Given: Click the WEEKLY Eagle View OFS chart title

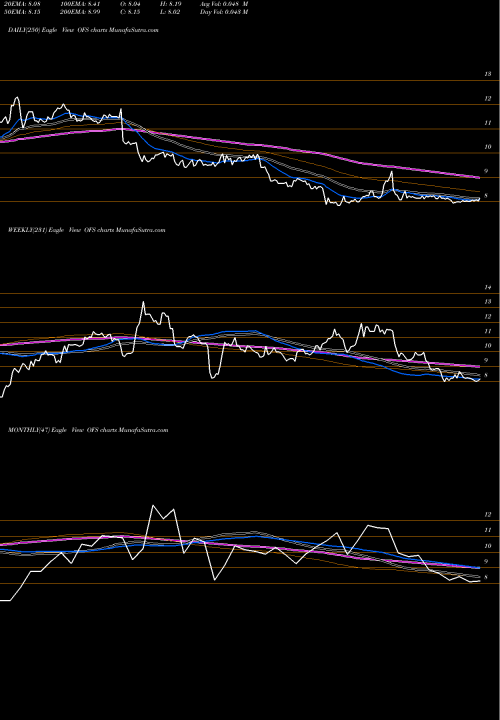Looking at the screenshot, I should click(x=86, y=230).
